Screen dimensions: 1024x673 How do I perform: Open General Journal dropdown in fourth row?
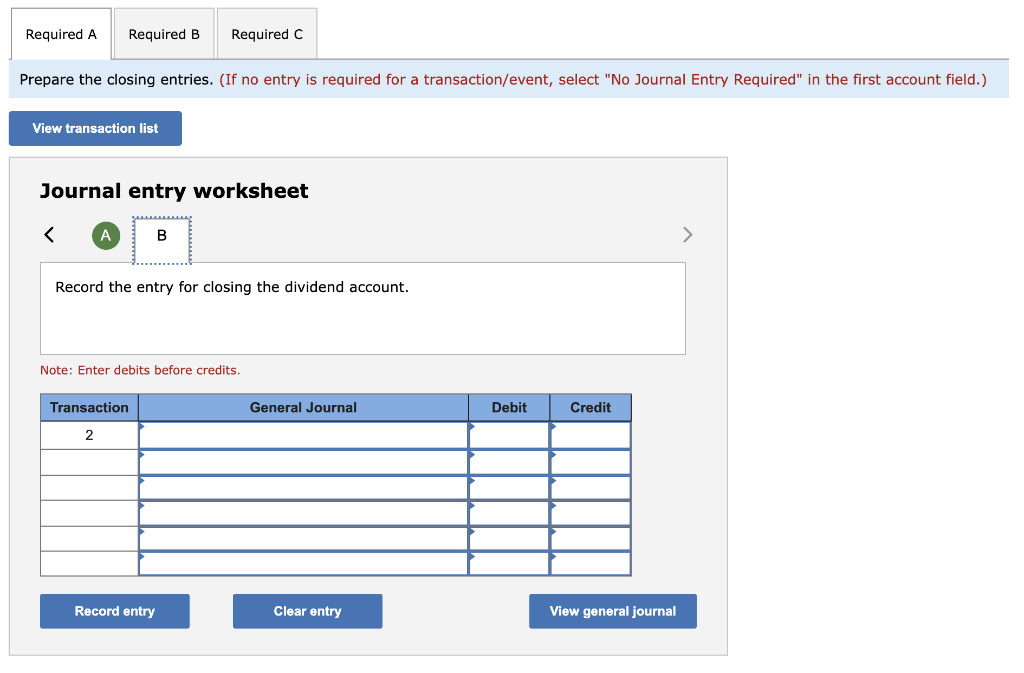click(303, 513)
